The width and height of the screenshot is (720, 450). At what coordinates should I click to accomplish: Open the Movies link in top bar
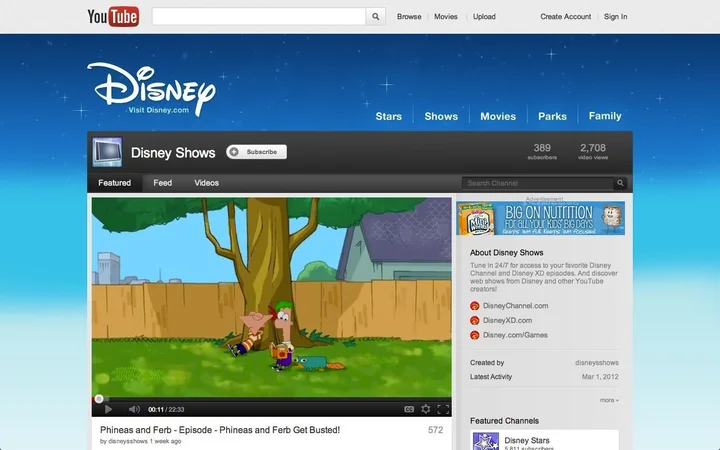446,17
